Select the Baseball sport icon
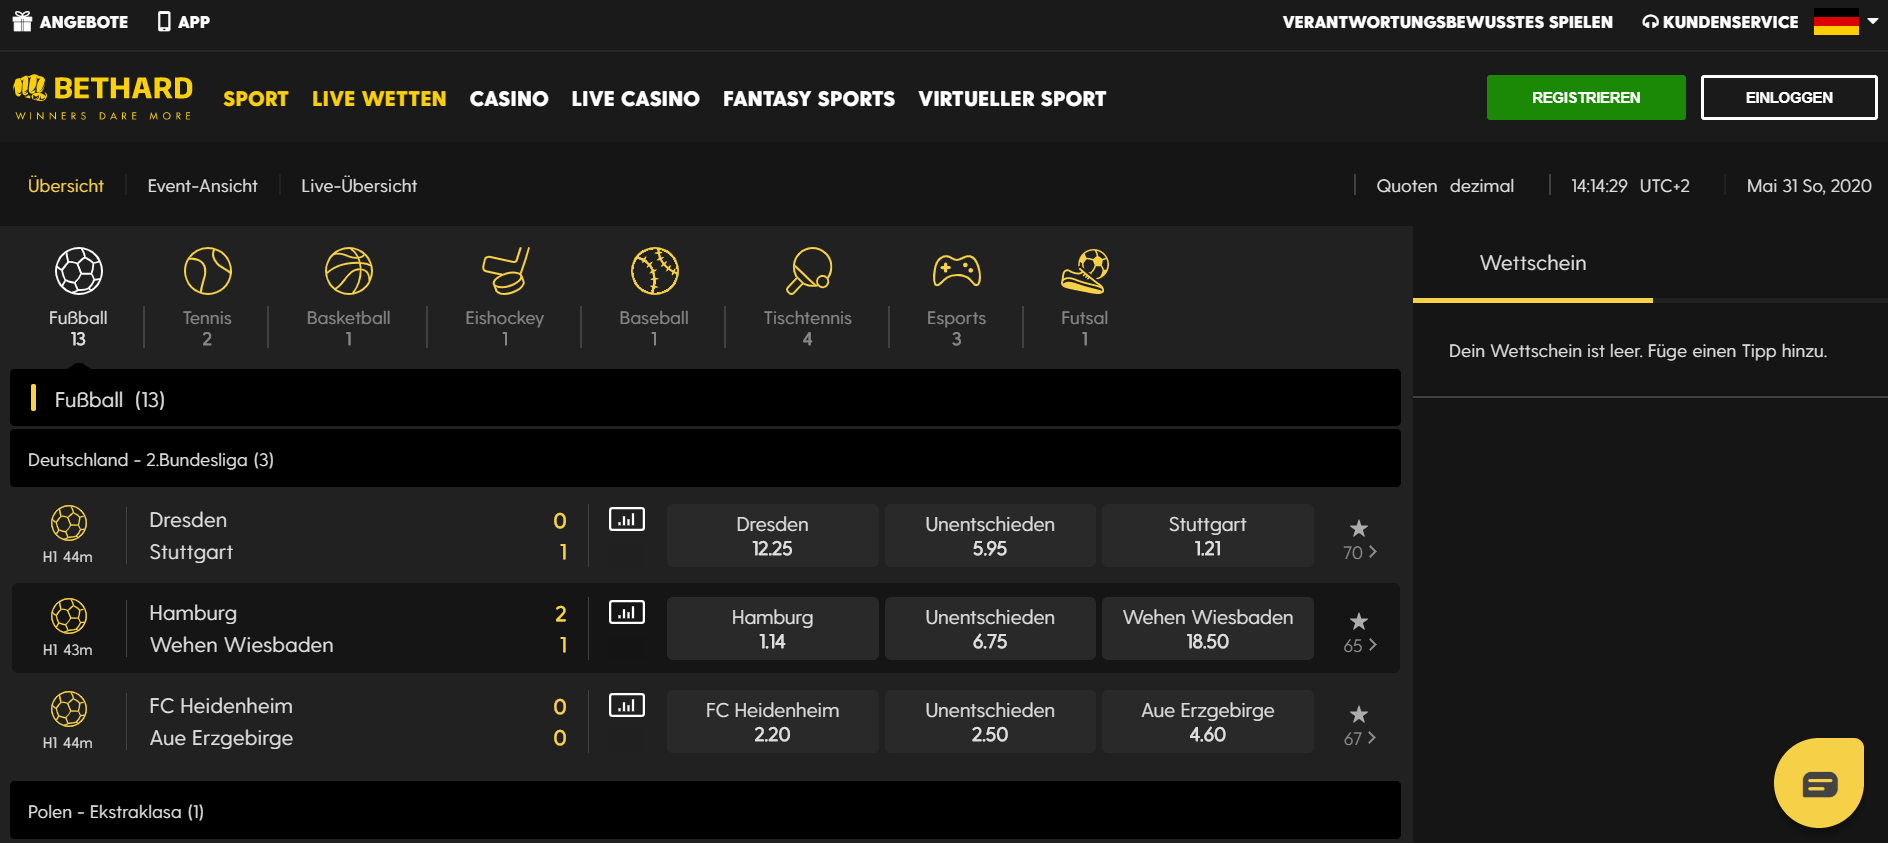Viewport: 1888px width, 843px height. 655,271
